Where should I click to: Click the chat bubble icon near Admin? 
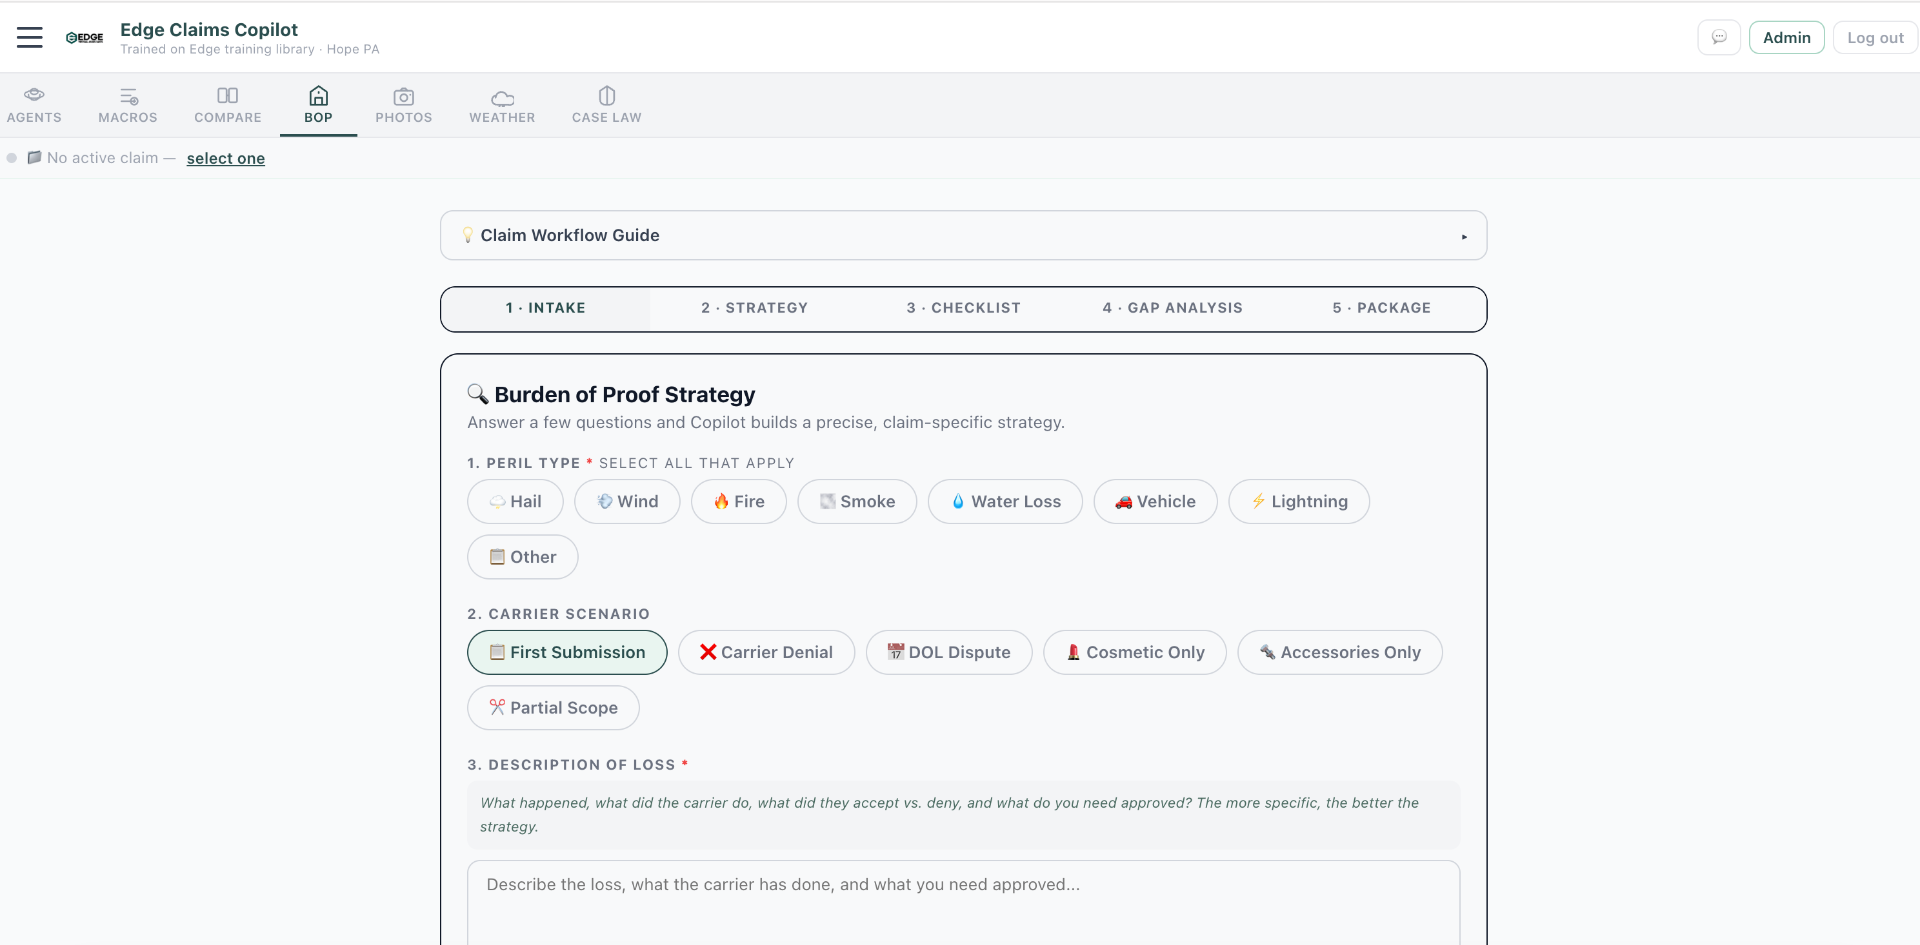[x=1719, y=36]
